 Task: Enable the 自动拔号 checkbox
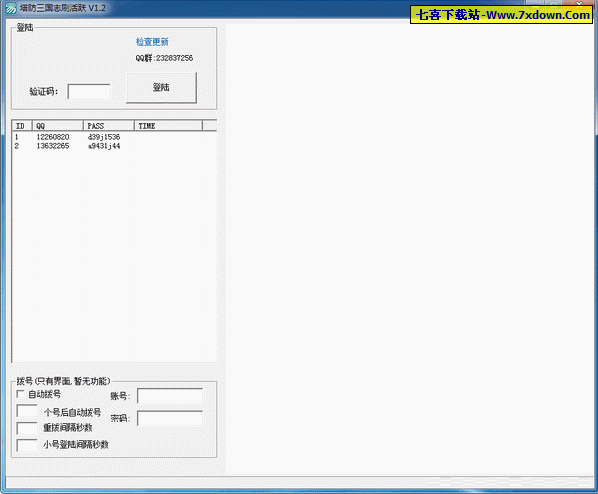pos(20,394)
